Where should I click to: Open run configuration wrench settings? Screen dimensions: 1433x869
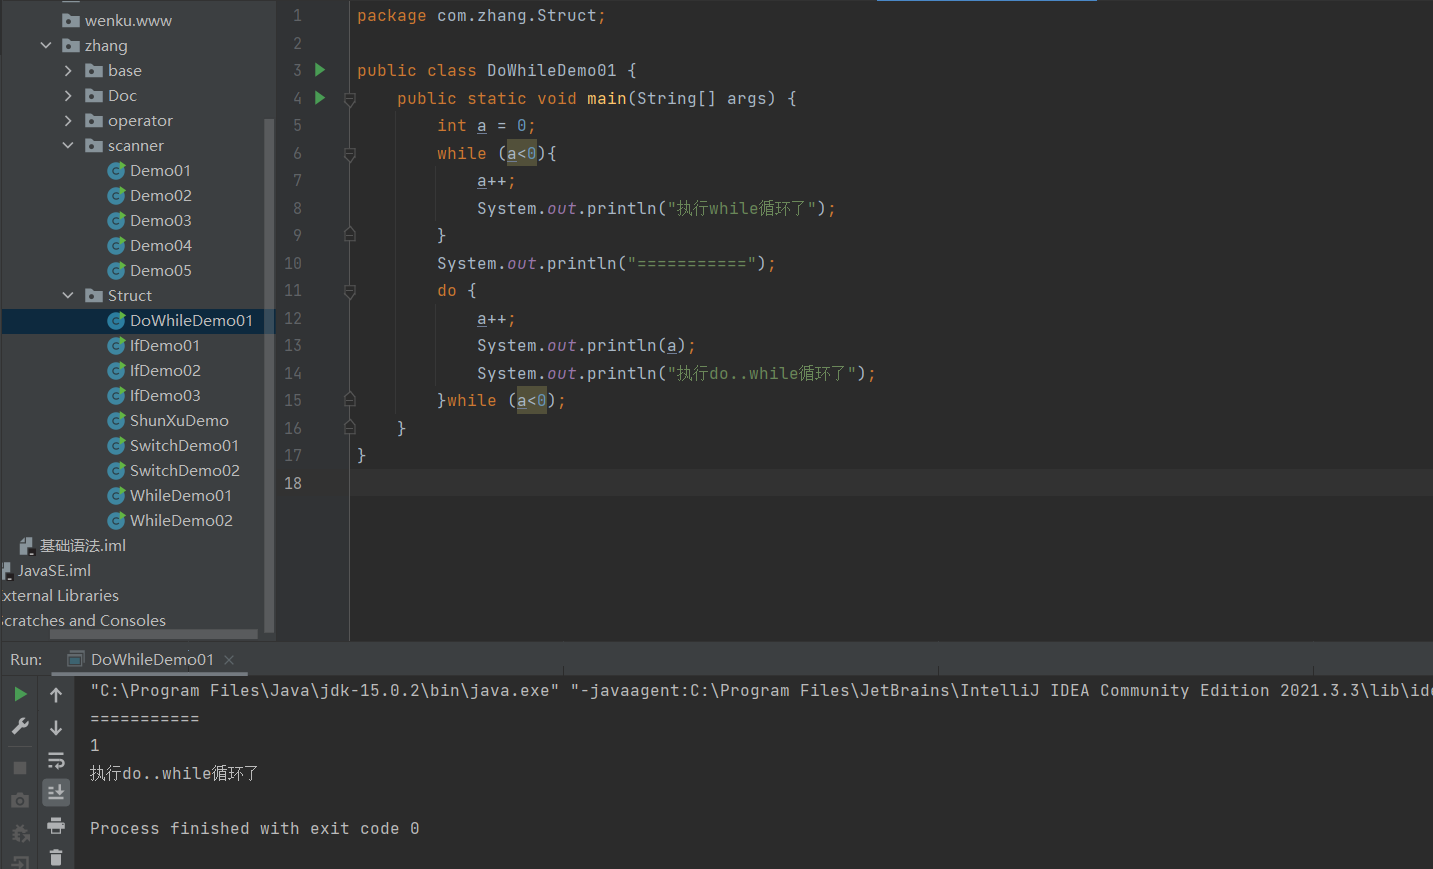[20, 727]
